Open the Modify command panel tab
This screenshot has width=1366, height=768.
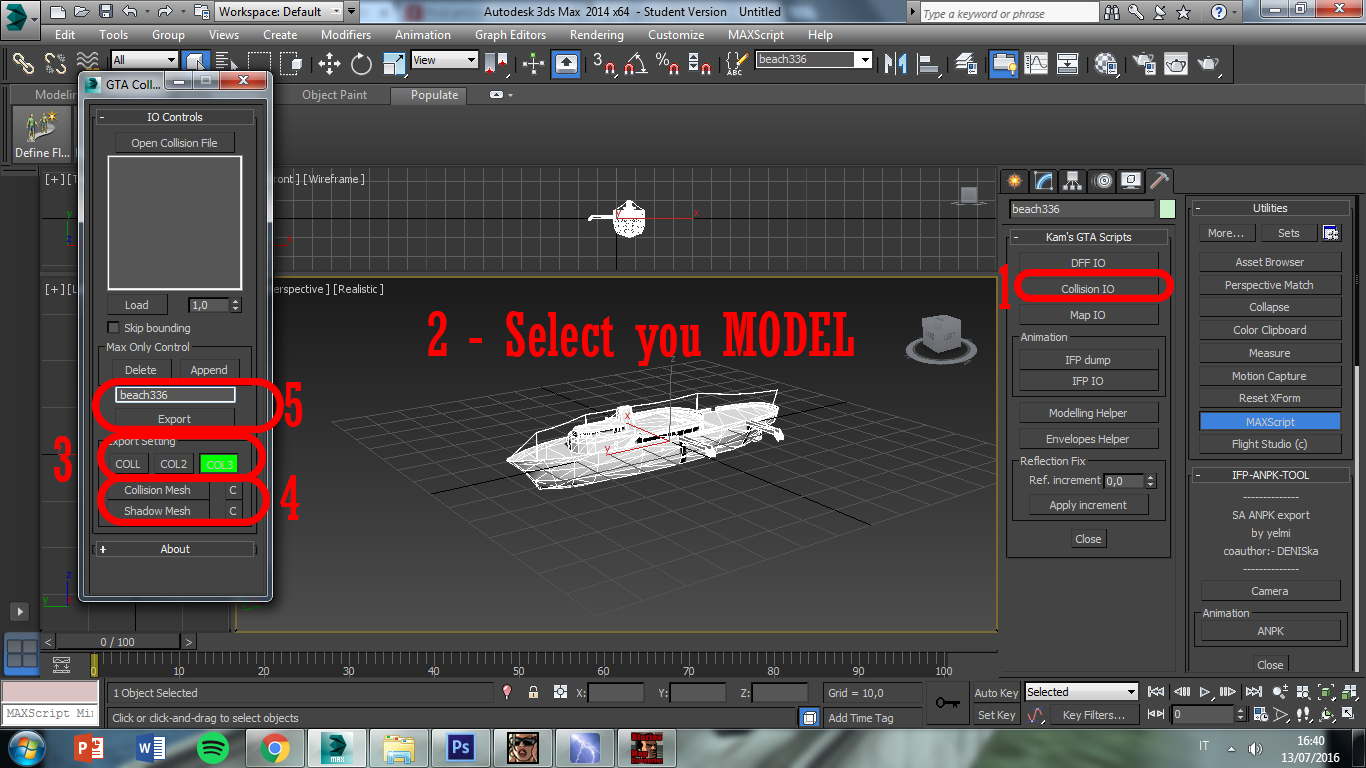pyautogui.click(x=1044, y=181)
